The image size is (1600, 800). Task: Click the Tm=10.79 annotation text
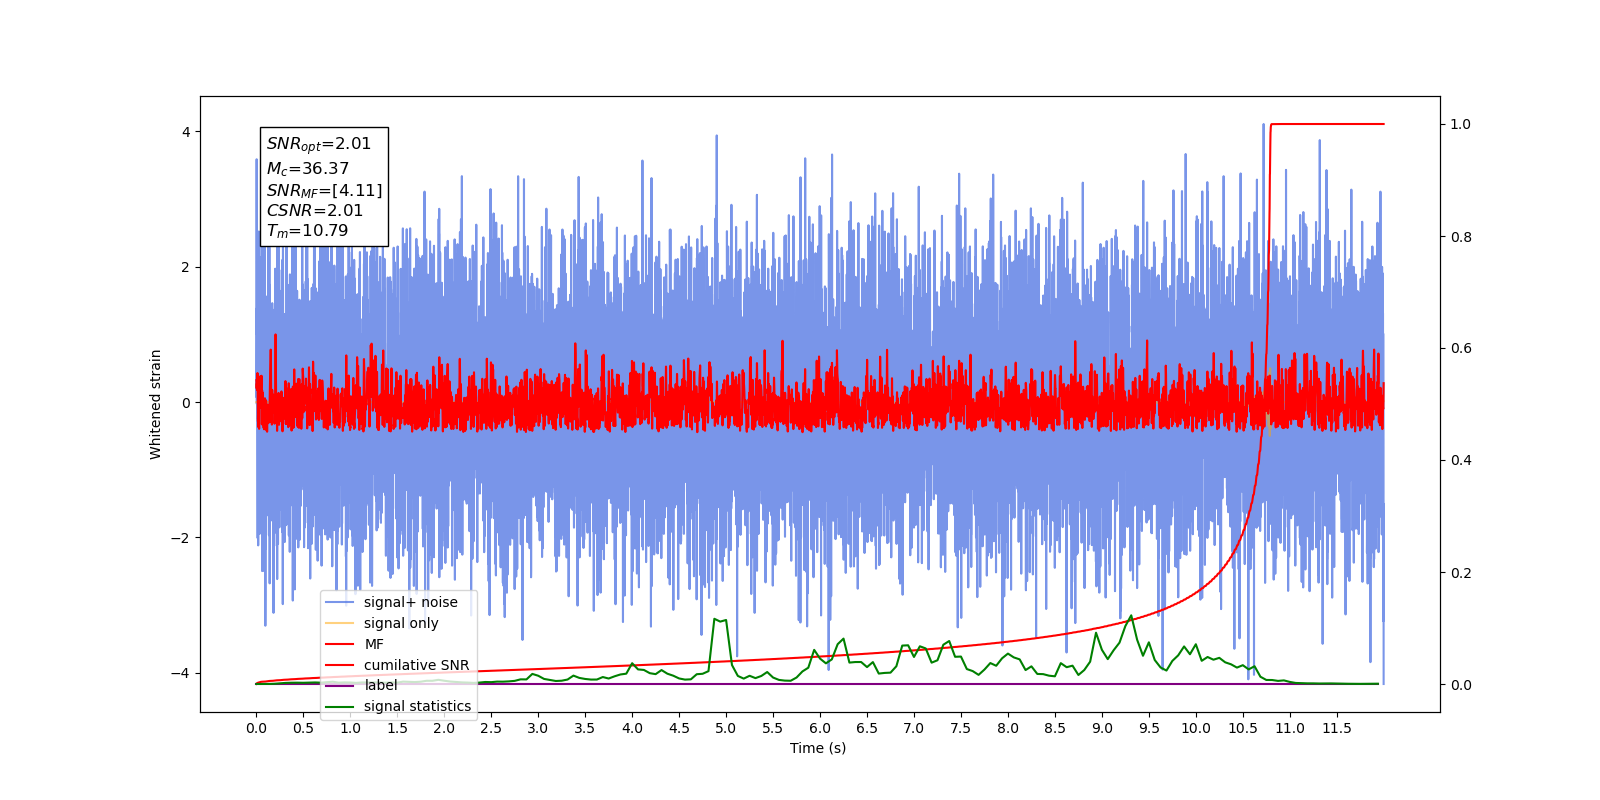coord(307,231)
